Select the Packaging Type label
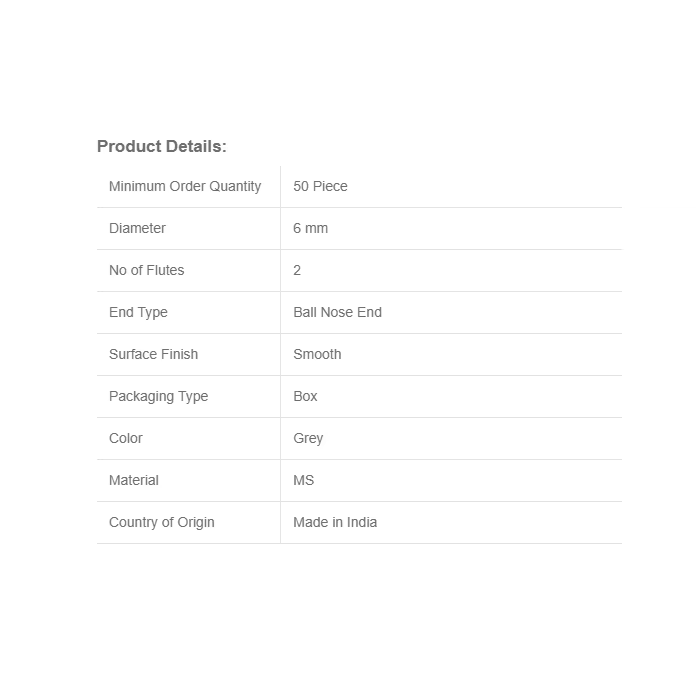This screenshot has width=700, height=700. click(158, 396)
